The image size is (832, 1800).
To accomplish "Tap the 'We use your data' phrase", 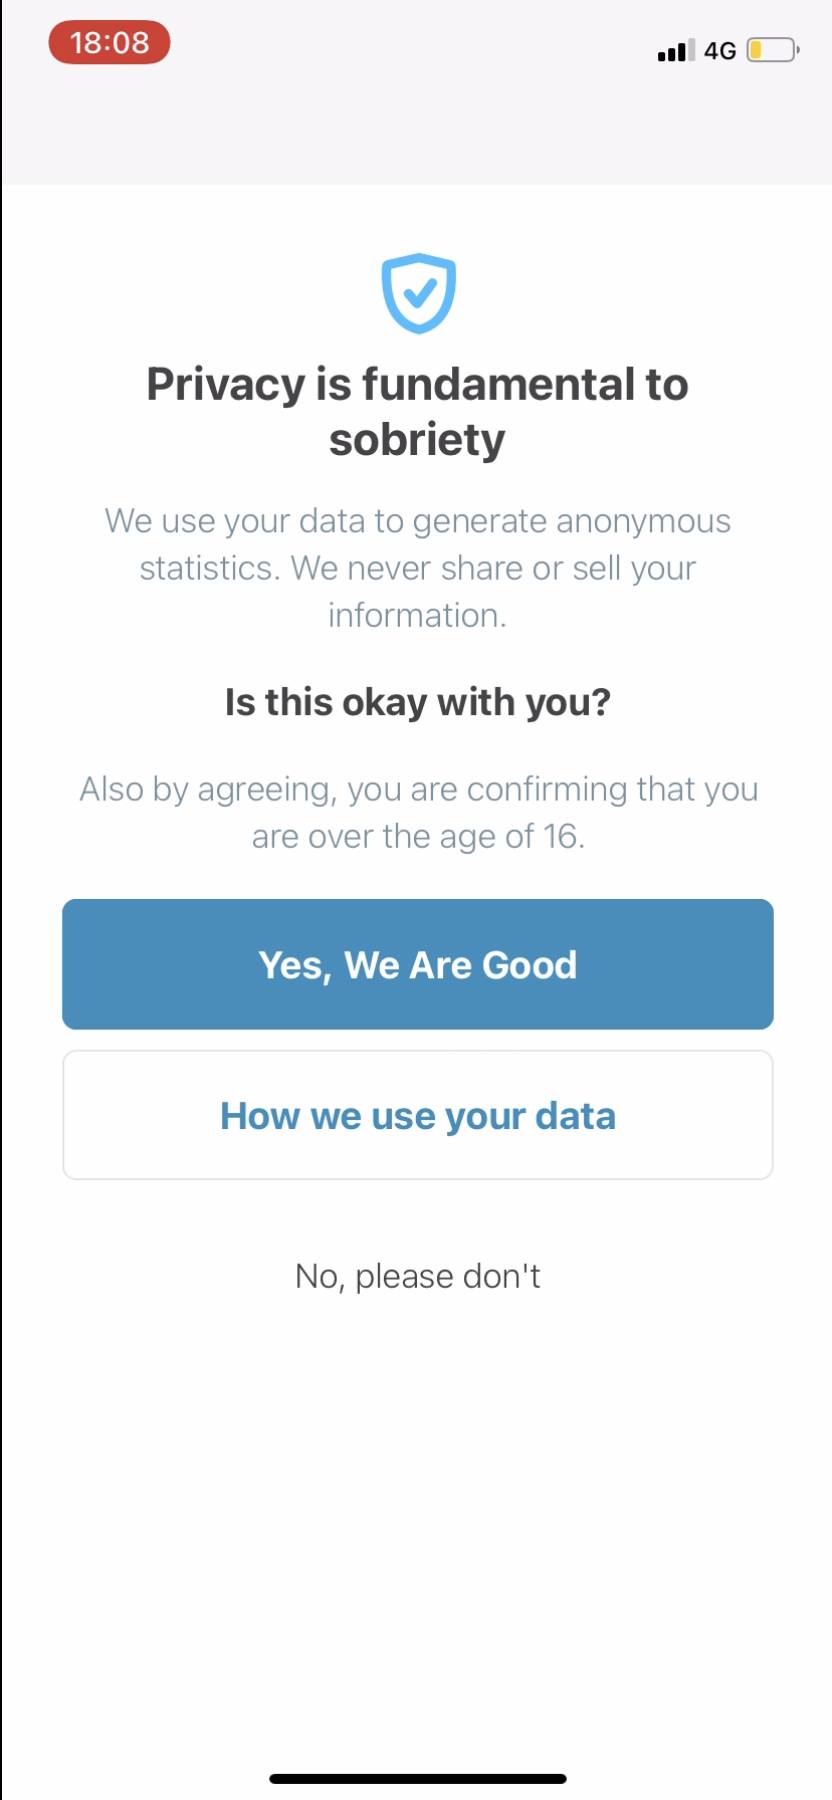I will coord(235,521).
